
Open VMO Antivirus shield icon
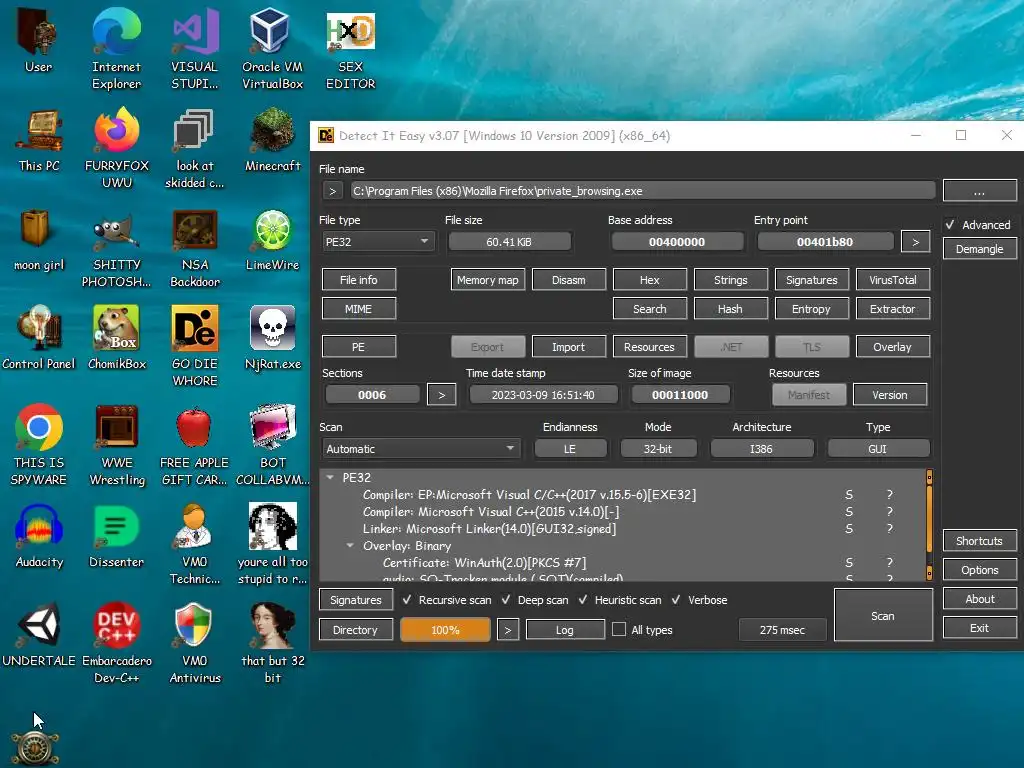tap(194, 643)
